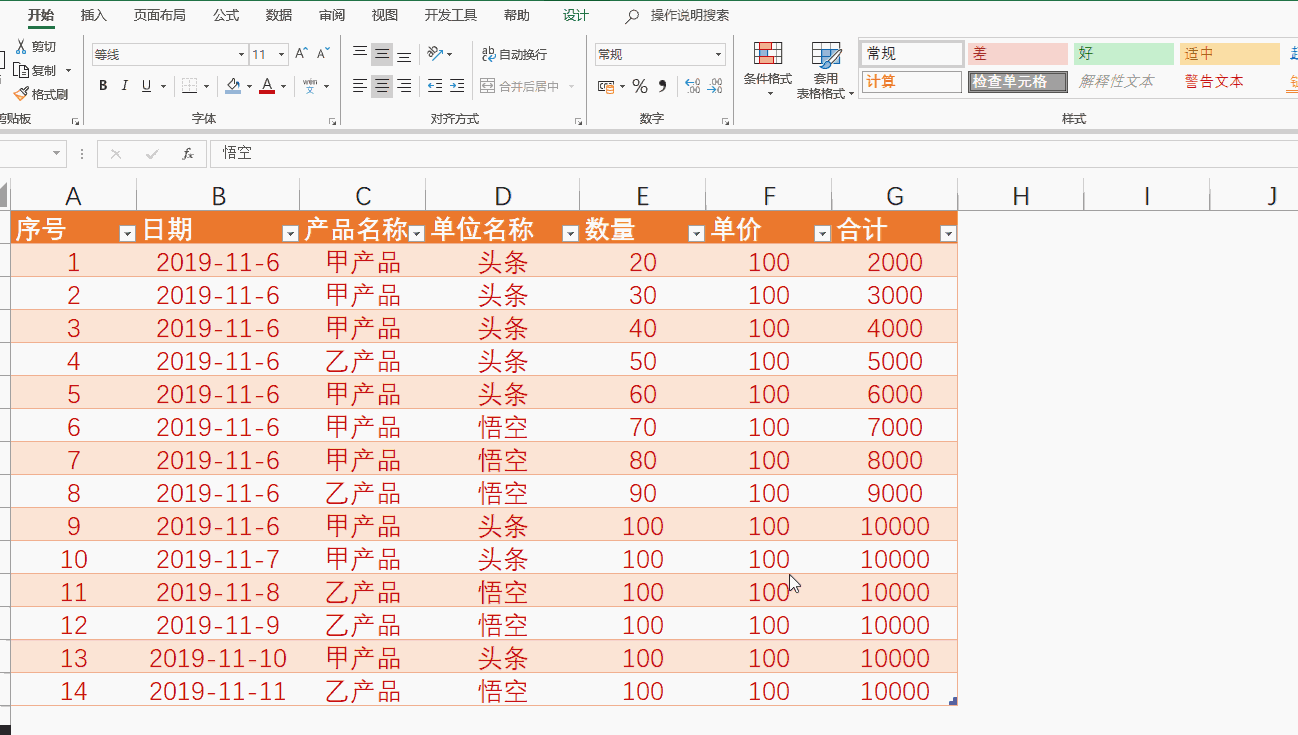The height and width of the screenshot is (735, 1298).
Task: Open the 页面布局 tab
Action: pyautogui.click(x=160, y=15)
